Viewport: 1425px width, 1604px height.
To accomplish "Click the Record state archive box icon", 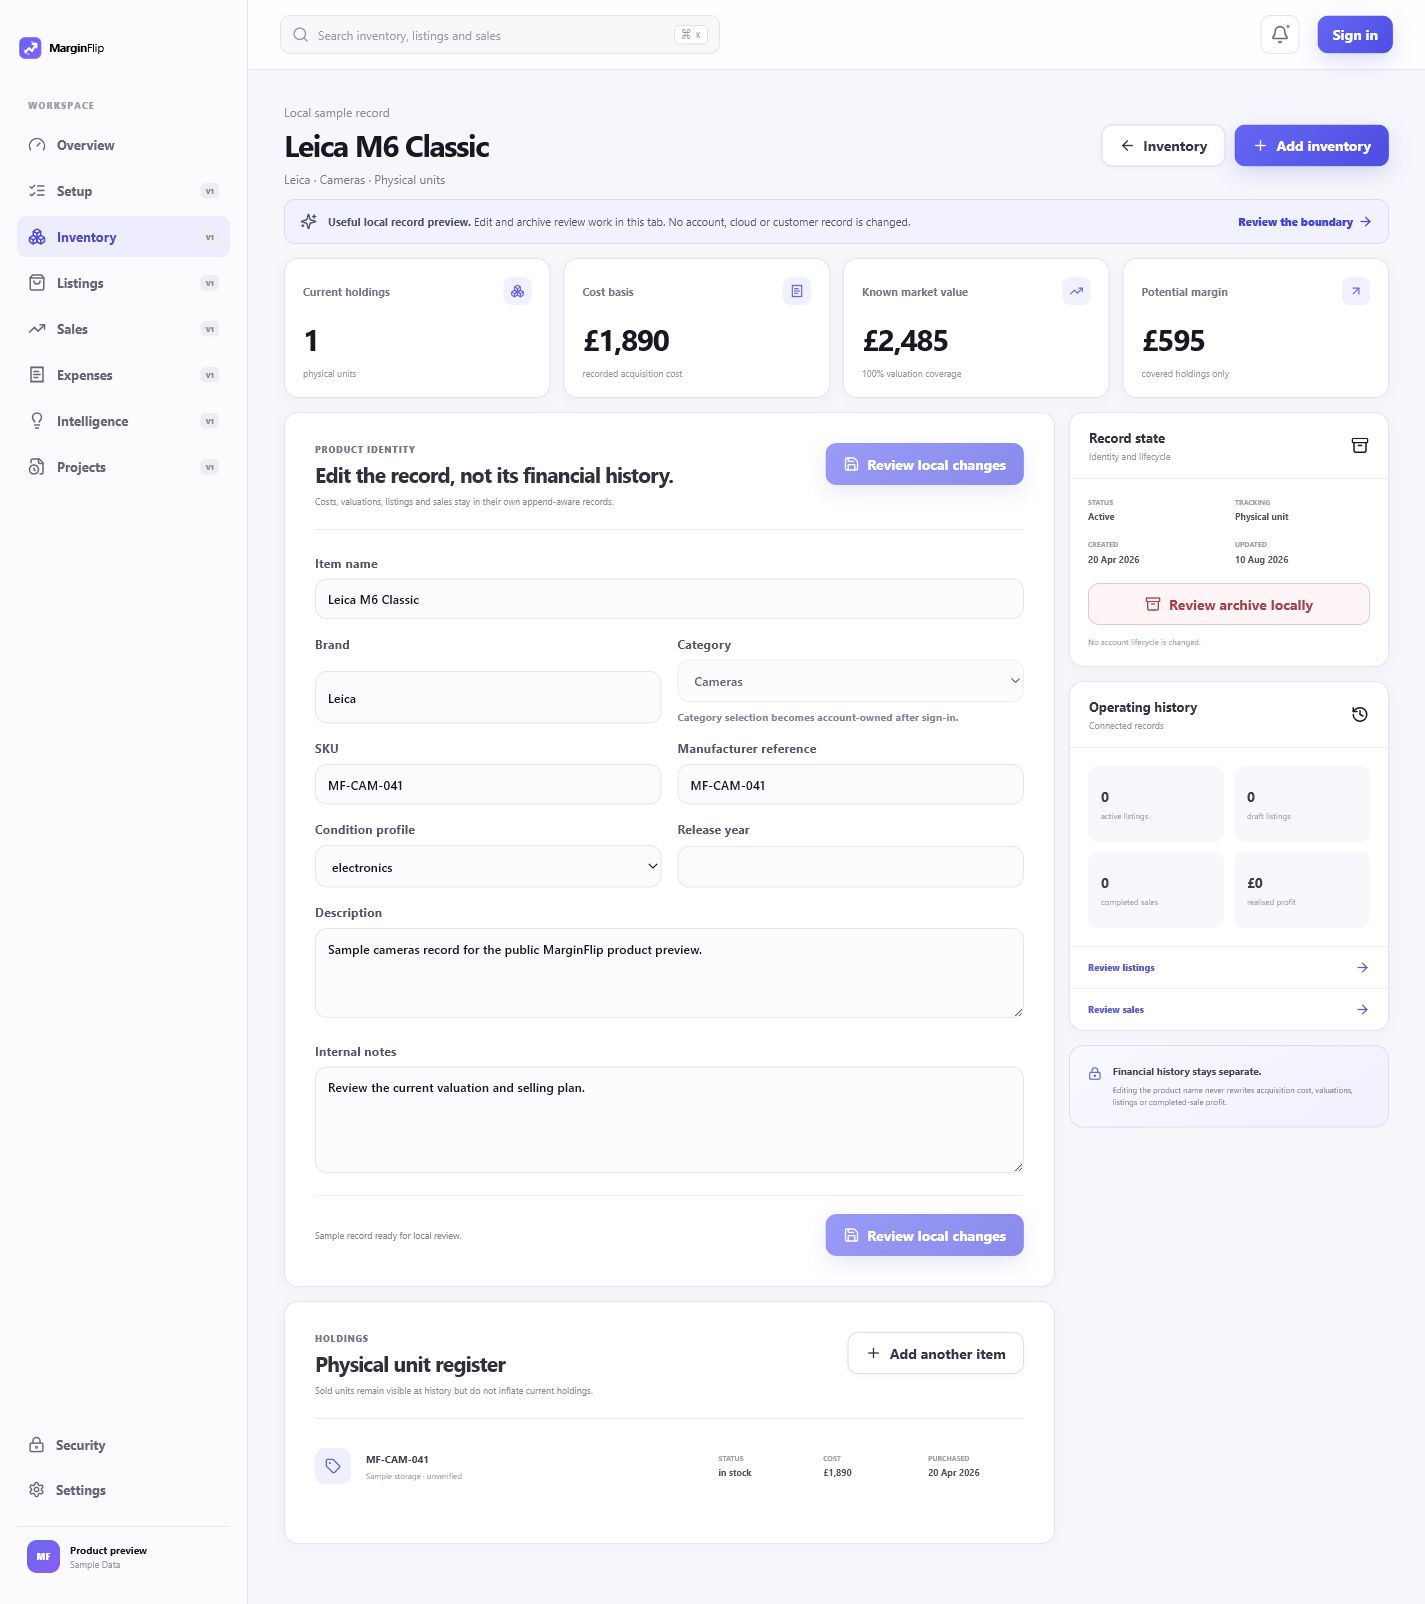I will click(x=1360, y=445).
